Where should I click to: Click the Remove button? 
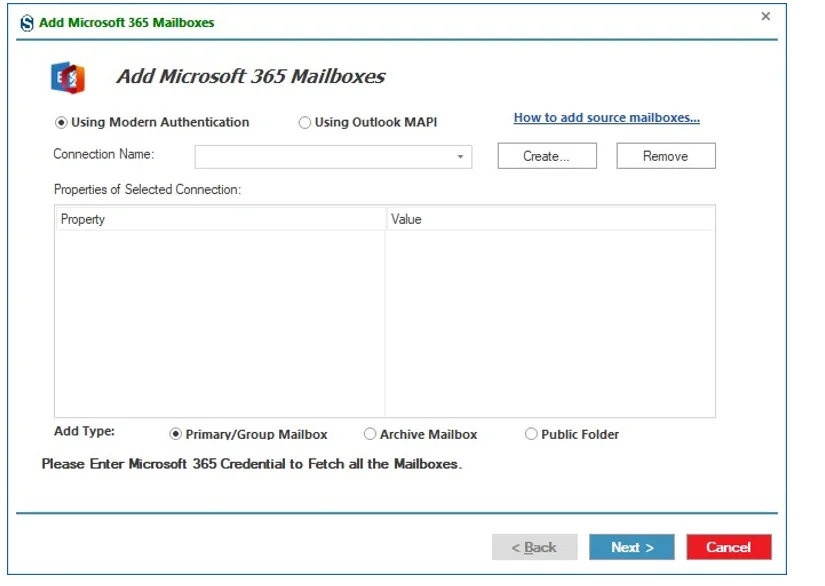[x=666, y=156]
